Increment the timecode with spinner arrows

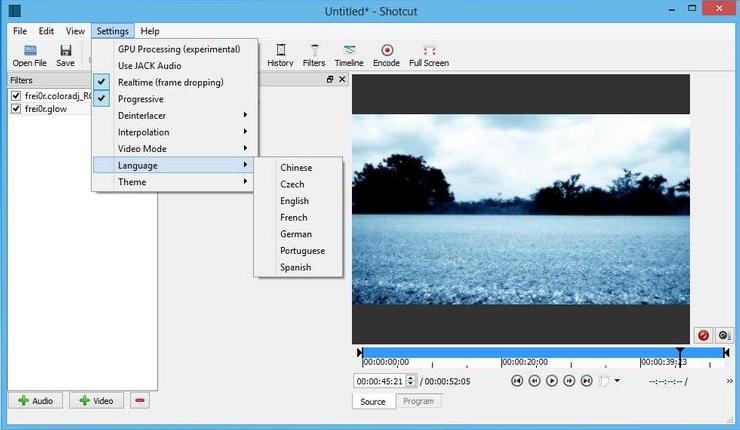click(411, 380)
